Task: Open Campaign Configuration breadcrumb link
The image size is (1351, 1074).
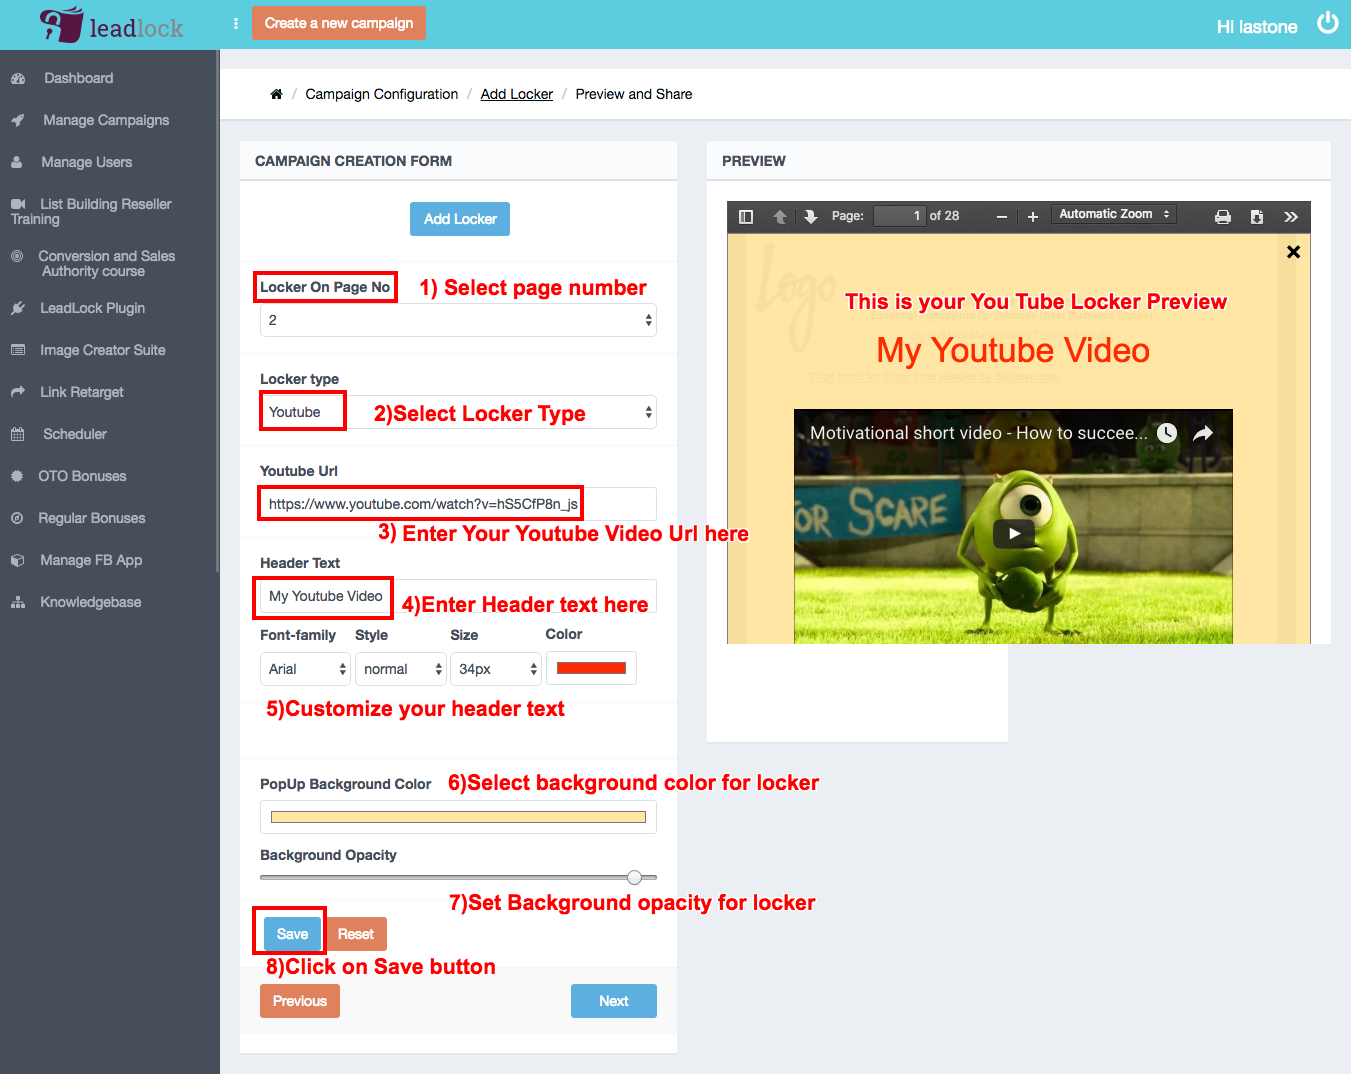Action: pos(381,94)
